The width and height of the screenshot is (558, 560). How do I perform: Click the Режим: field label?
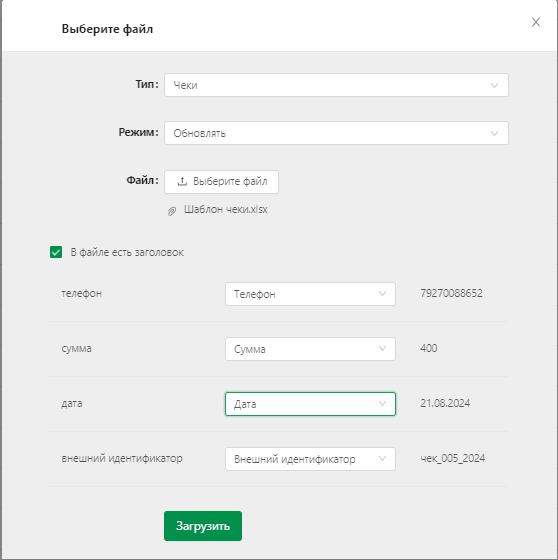click(139, 132)
